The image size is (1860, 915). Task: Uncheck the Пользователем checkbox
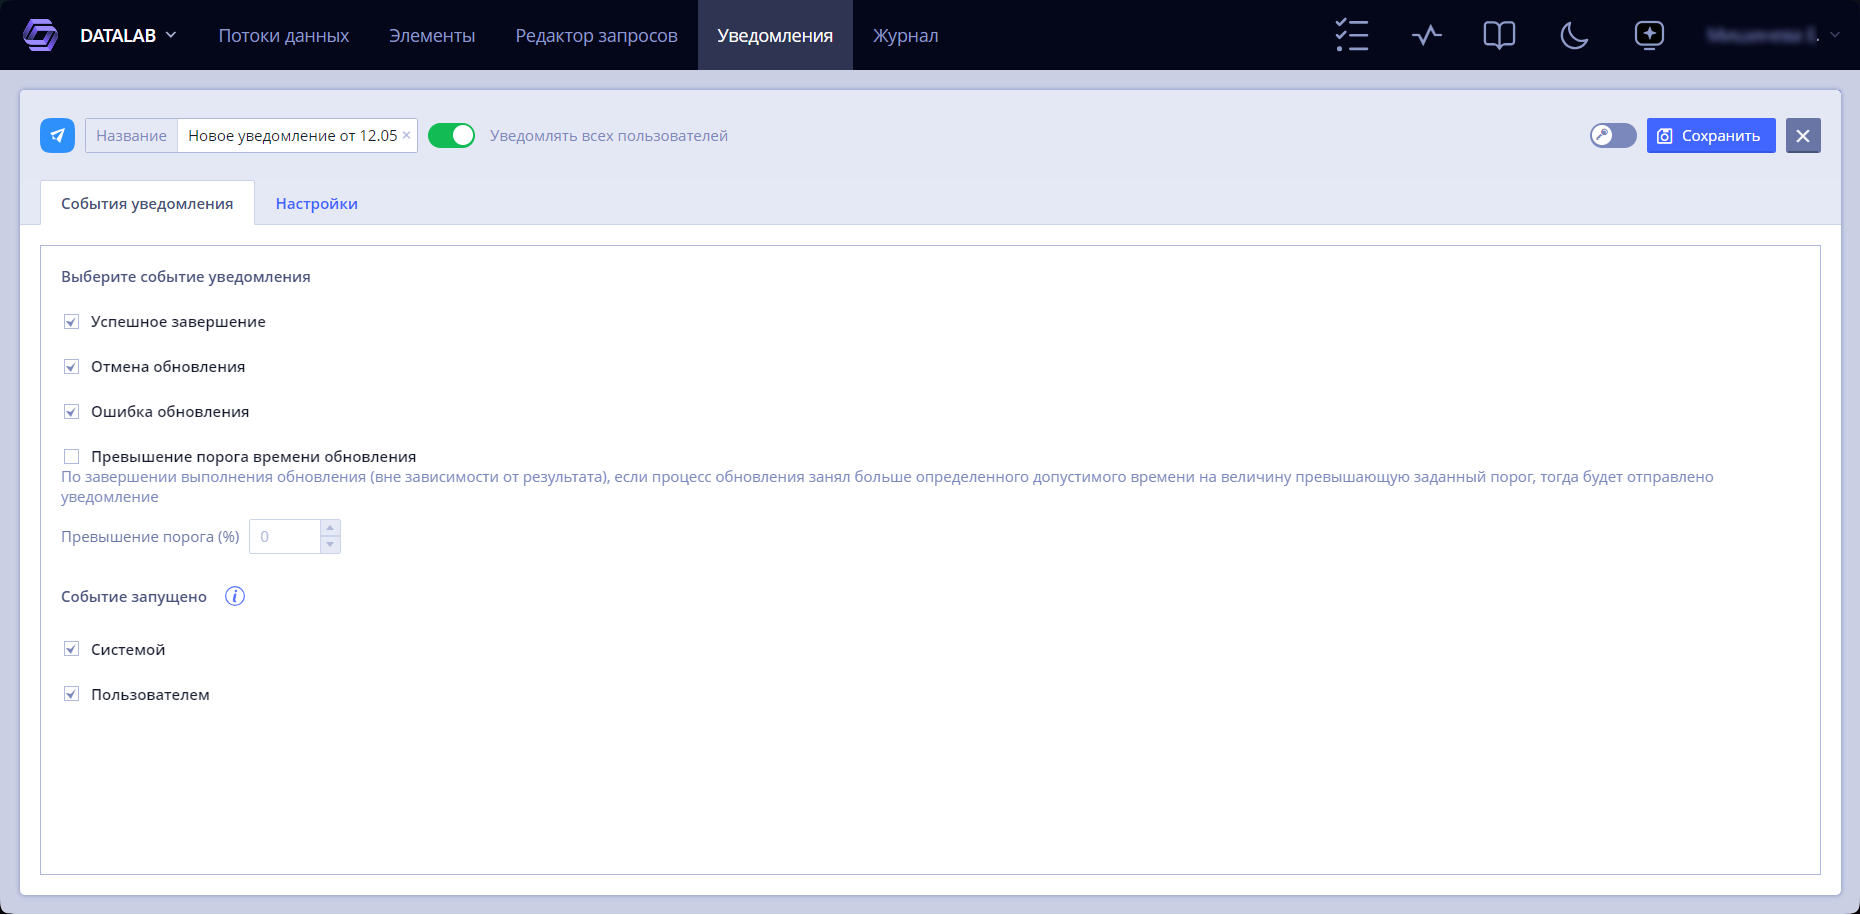(x=71, y=694)
